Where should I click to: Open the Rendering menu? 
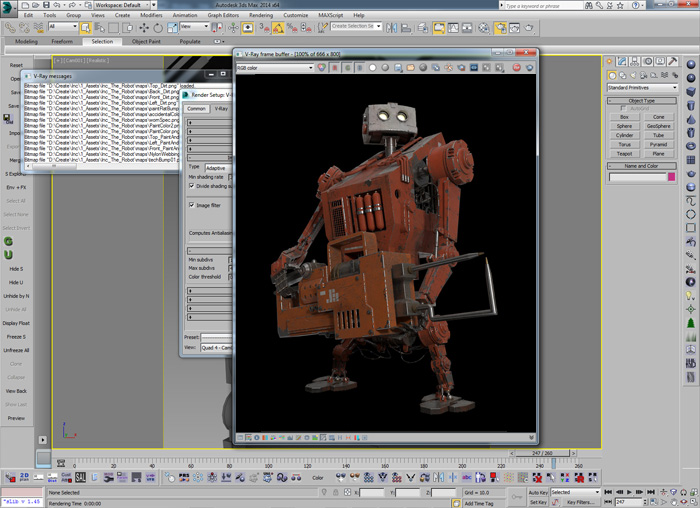coord(259,16)
